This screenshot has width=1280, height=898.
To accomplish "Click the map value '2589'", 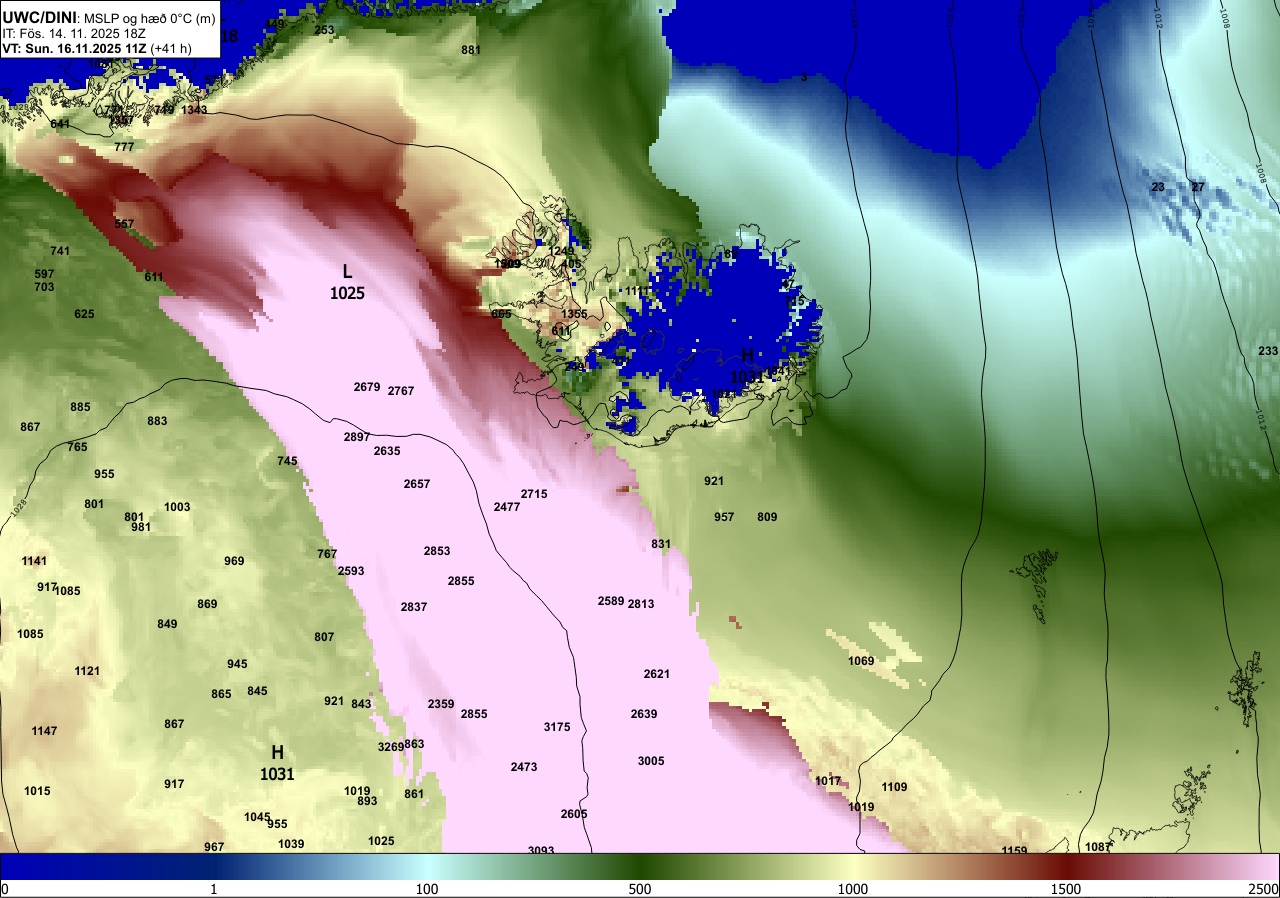I will 611,601.
